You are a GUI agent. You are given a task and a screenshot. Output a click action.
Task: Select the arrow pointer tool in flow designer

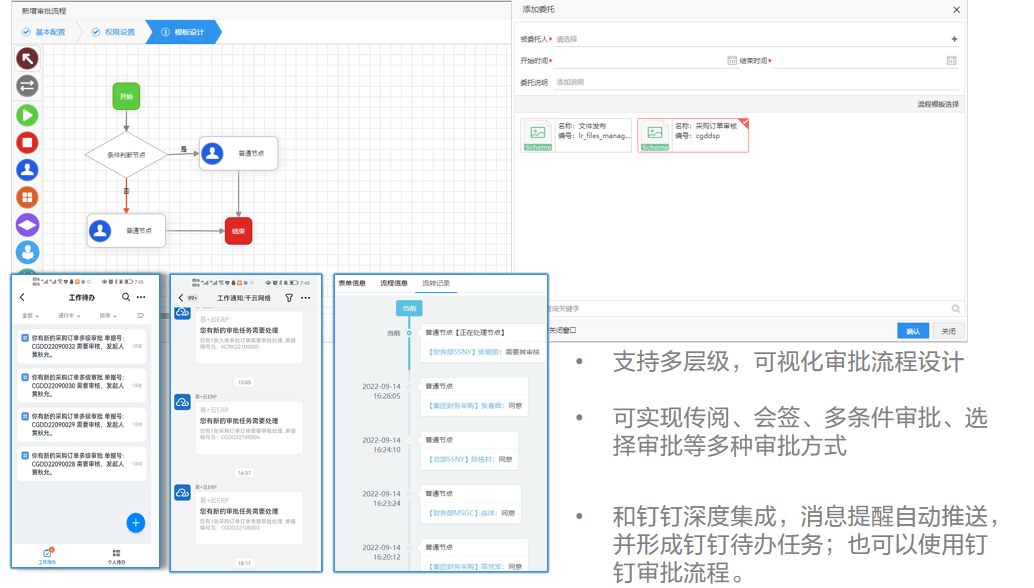click(27, 59)
